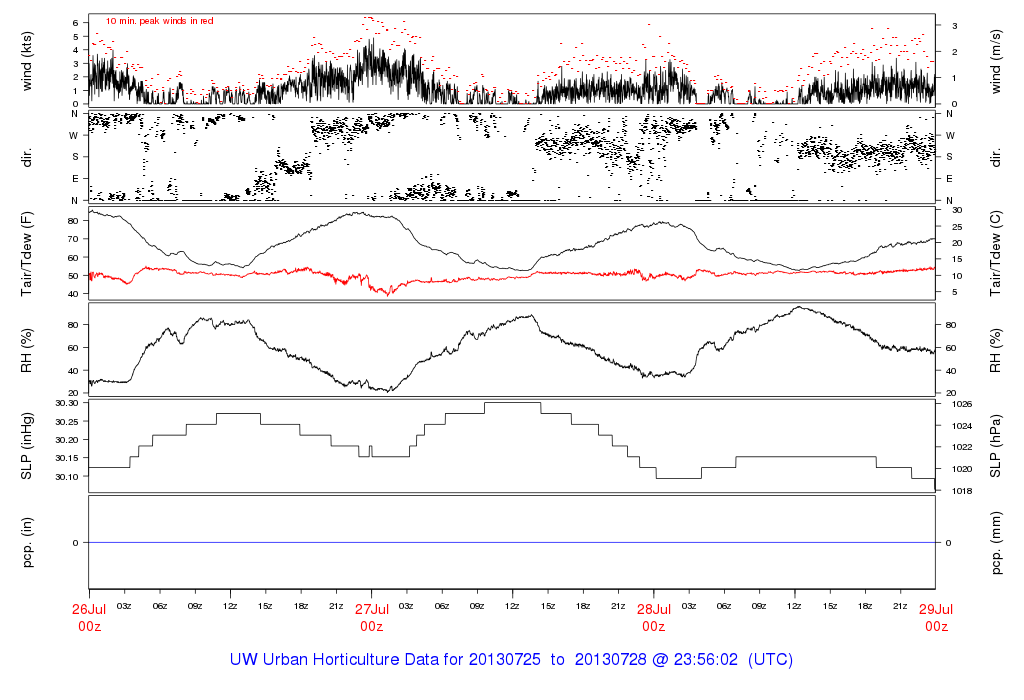The width and height of the screenshot is (1024, 700).
Task: Click the '1020' hPa tick value
Action: click(x=962, y=469)
